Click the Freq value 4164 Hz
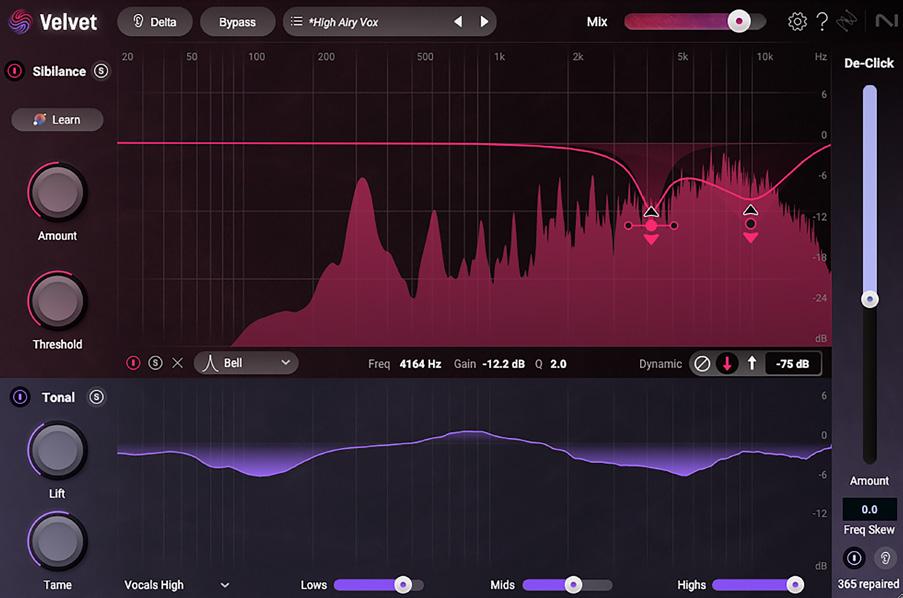The width and height of the screenshot is (903, 598). [x=420, y=364]
